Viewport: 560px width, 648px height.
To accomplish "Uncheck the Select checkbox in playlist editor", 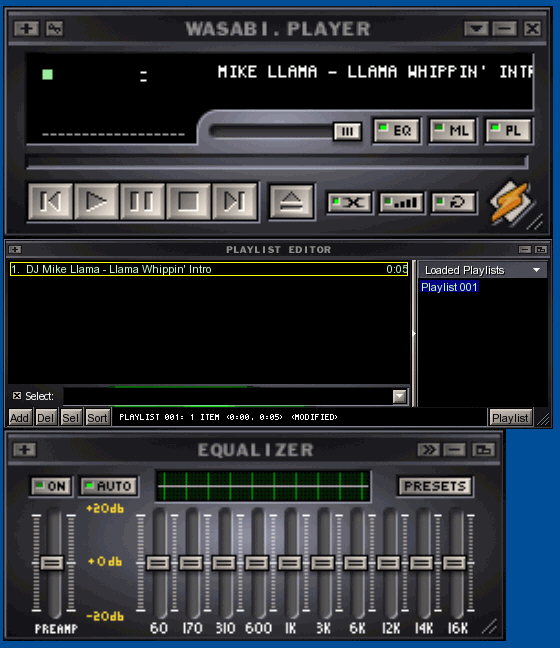I will [17, 395].
